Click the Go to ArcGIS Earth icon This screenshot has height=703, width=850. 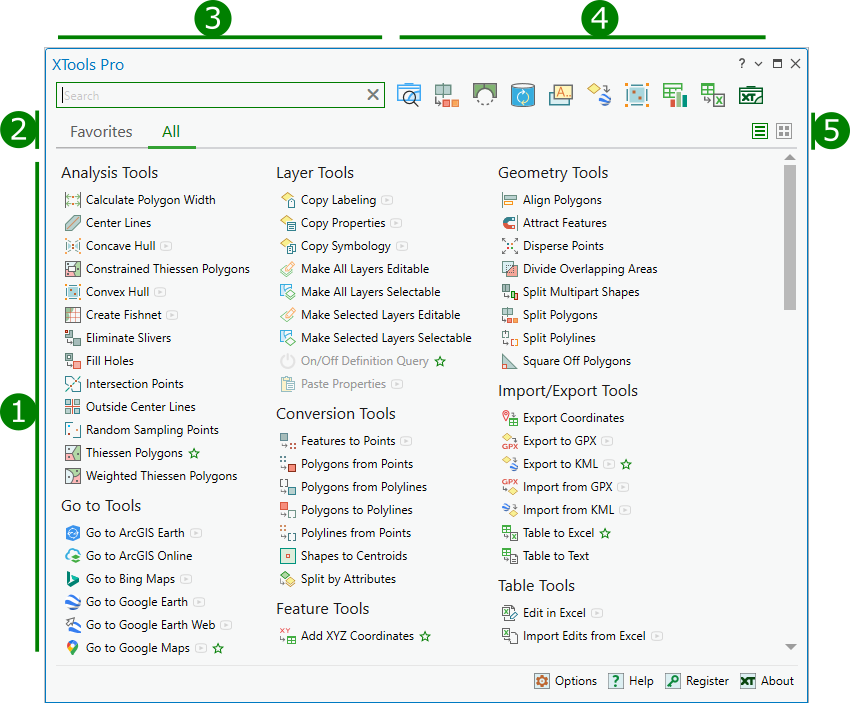73,533
